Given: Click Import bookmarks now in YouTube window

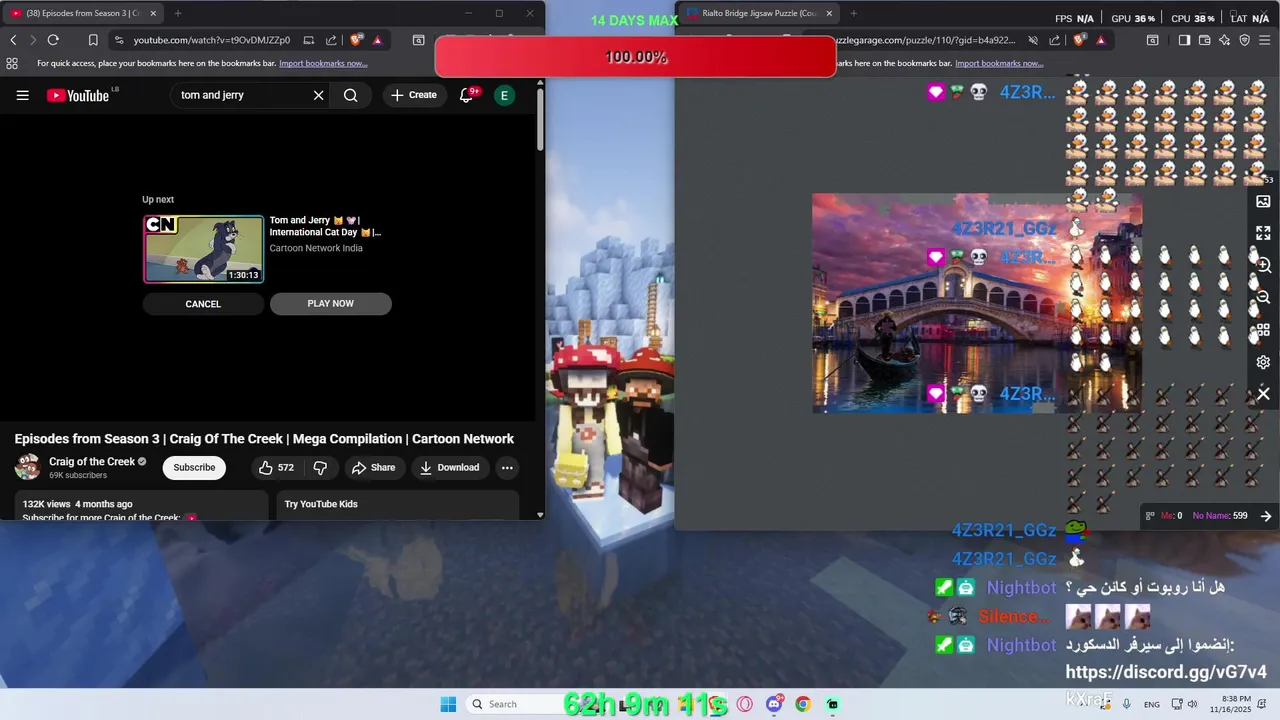Looking at the screenshot, I should (323, 63).
